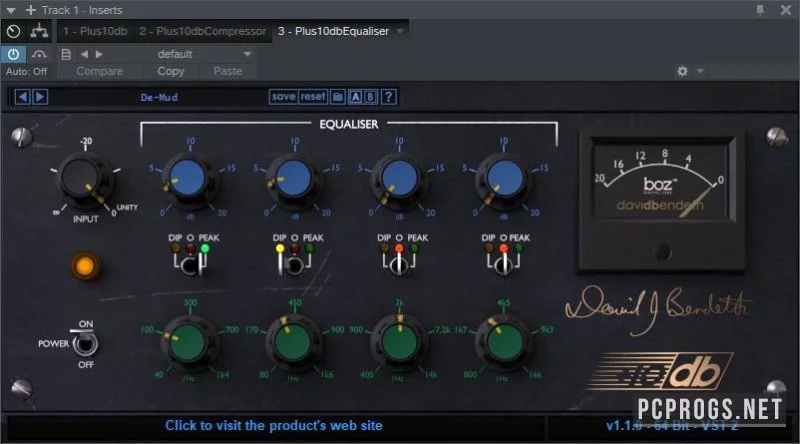Click the INPUT knob
The image size is (800, 444).
(x=83, y=180)
